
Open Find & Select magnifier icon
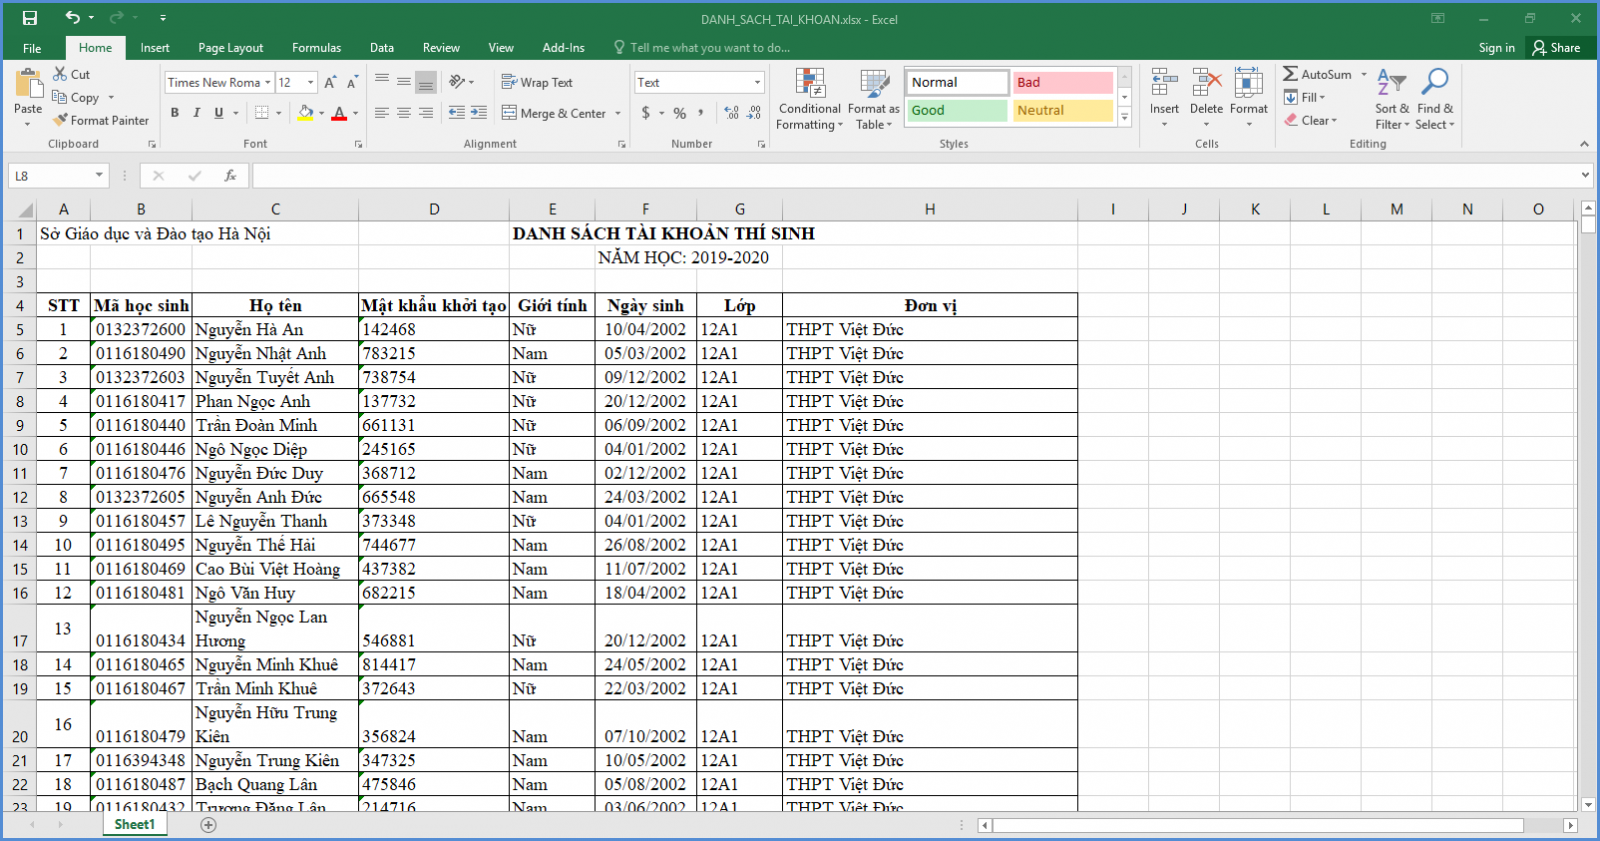[1435, 83]
